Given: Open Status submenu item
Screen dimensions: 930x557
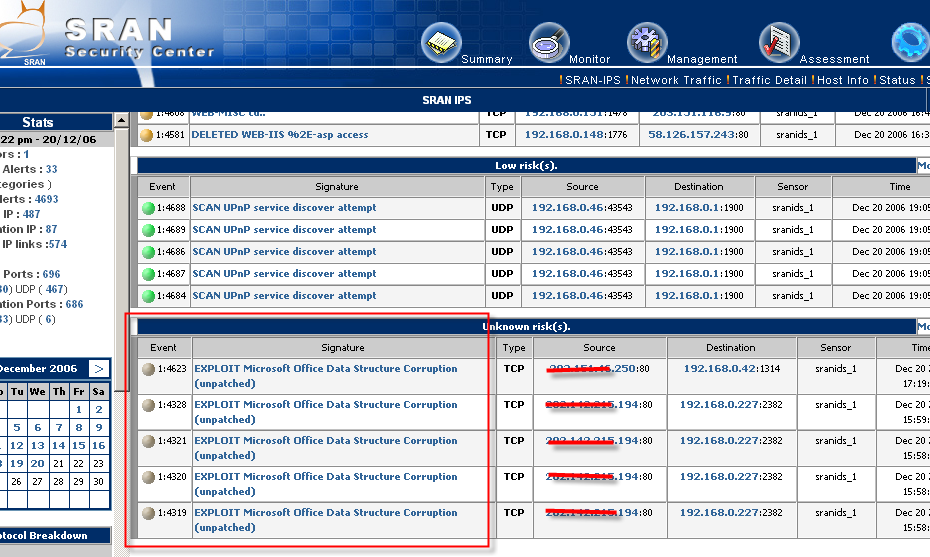Looking at the screenshot, I should pos(897,80).
